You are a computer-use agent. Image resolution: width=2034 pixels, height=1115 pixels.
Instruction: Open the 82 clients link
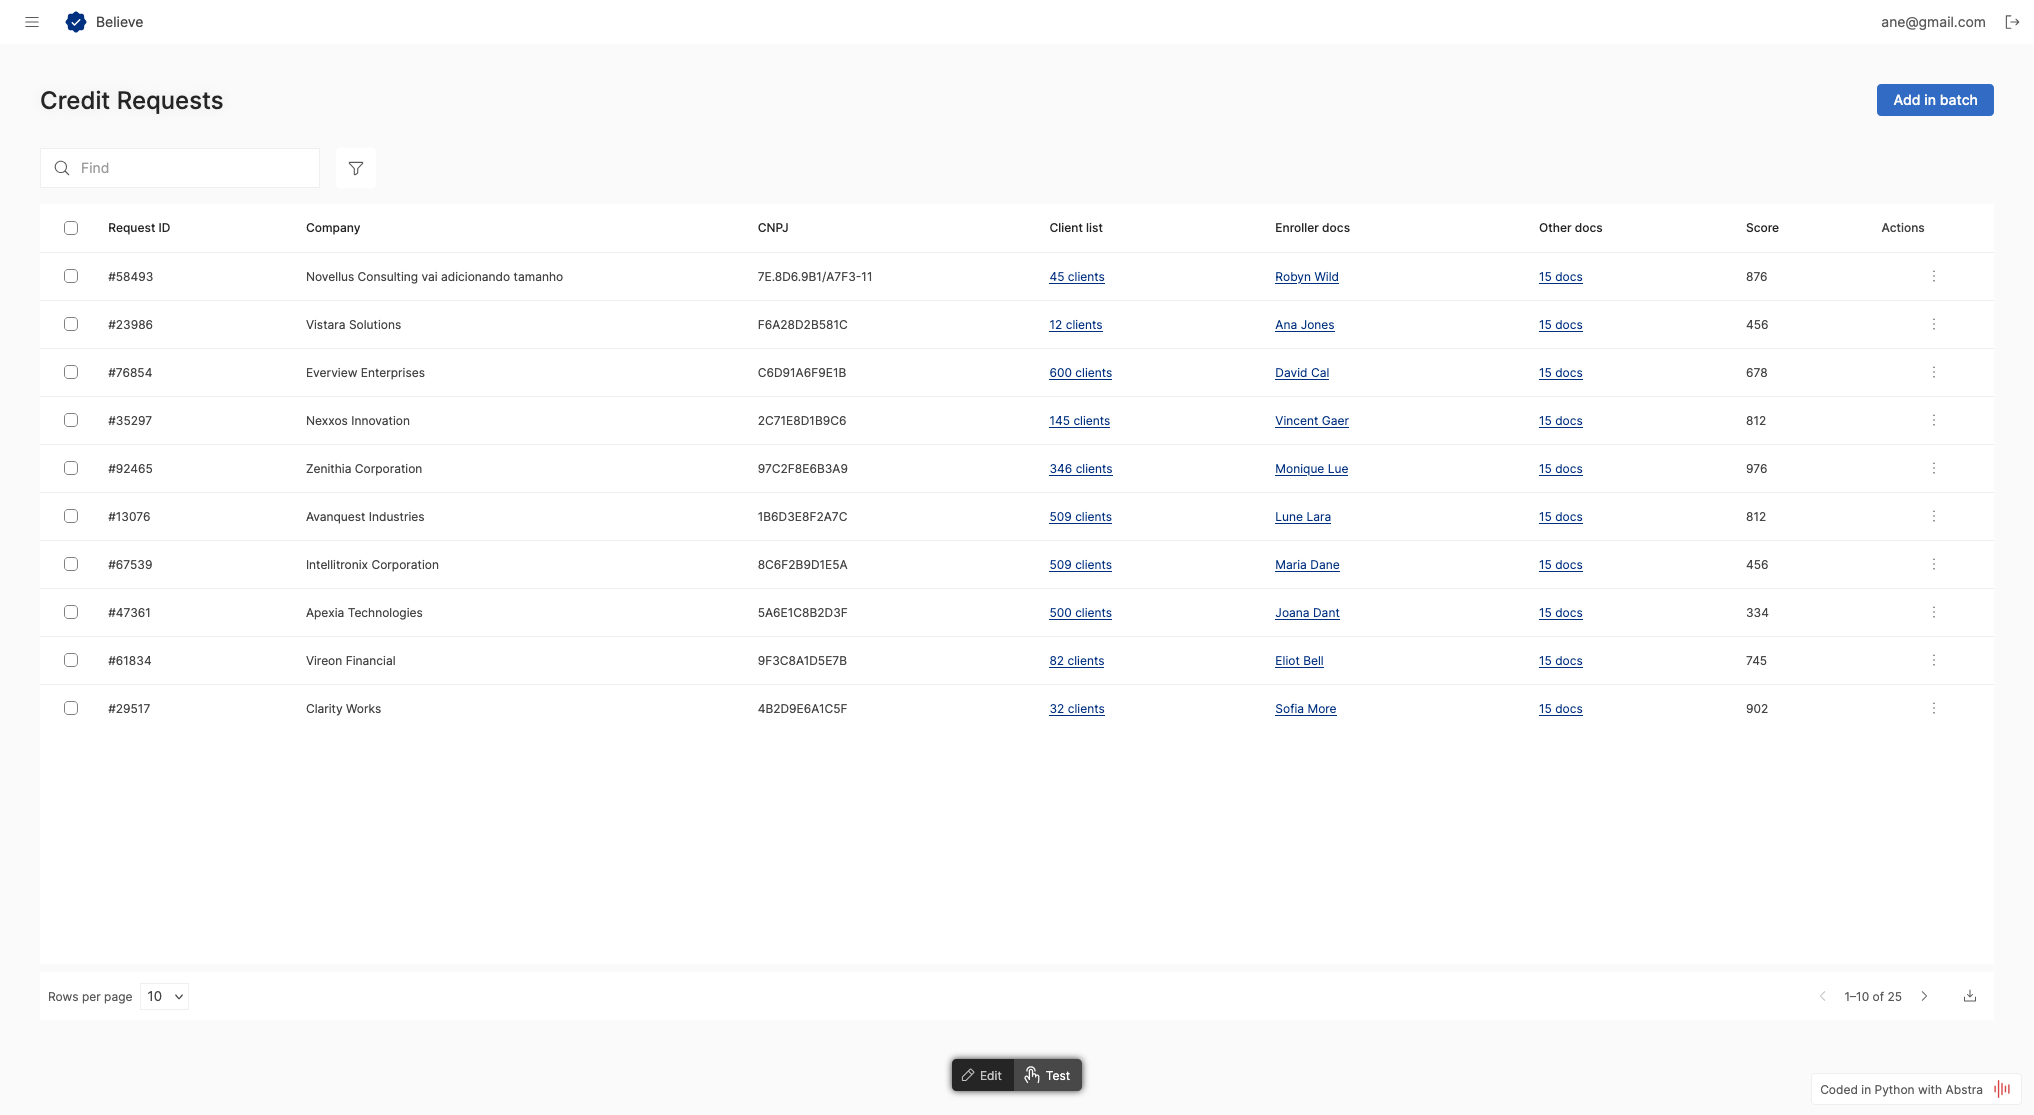coord(1077,661)
